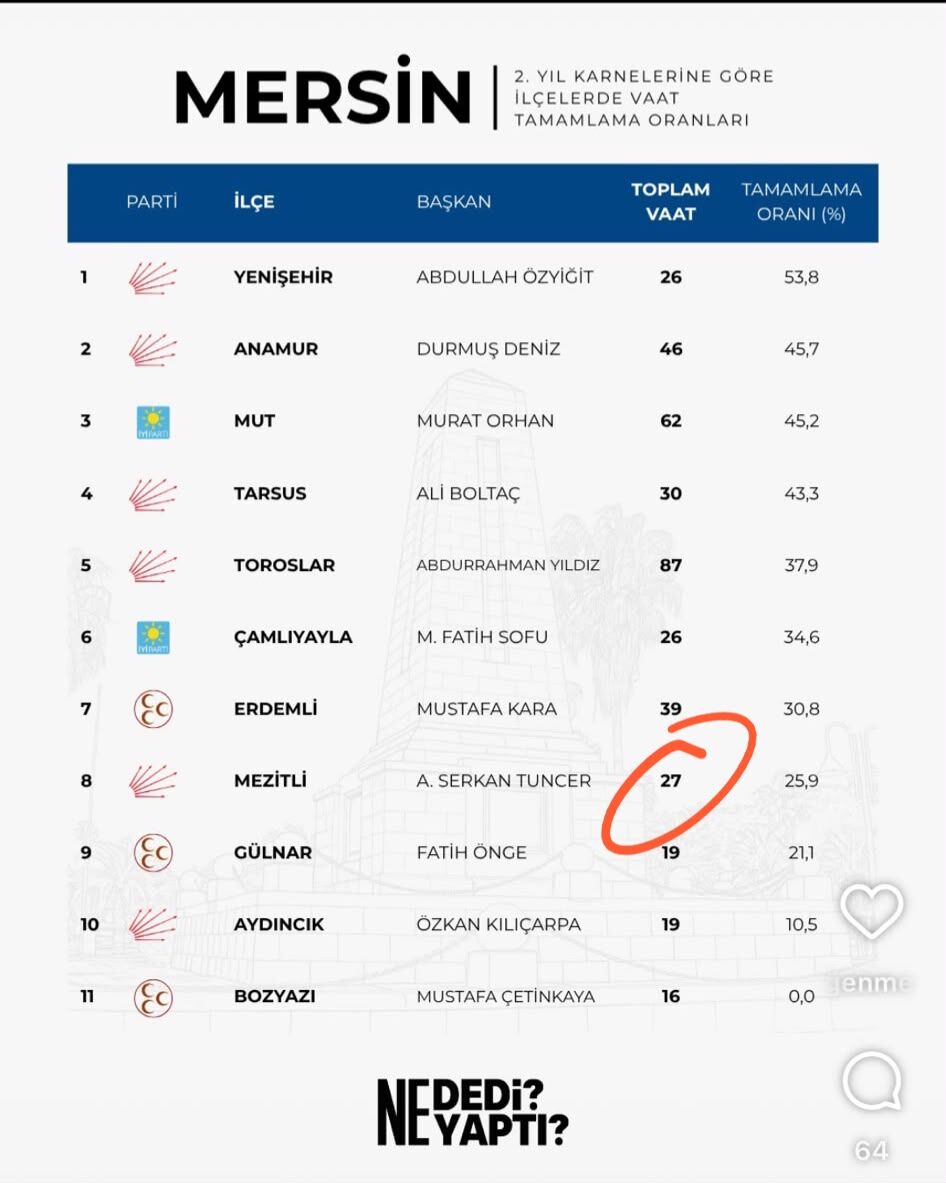Click the TAMAMLAMA ORANI (%) header

(801, 201)
